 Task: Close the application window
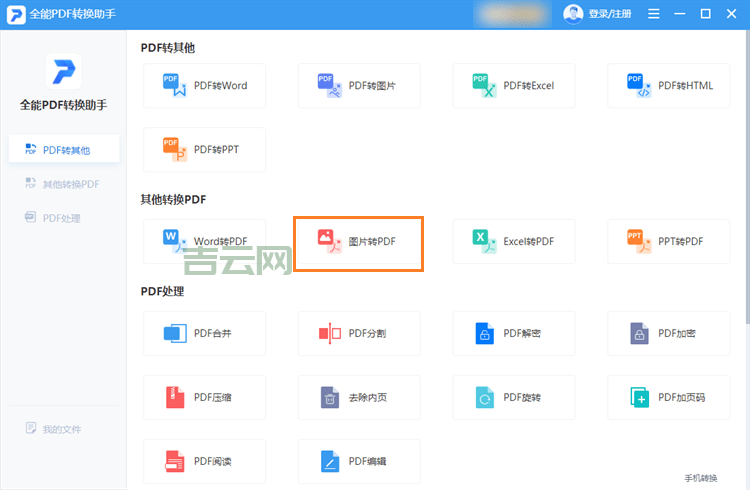pyautogui.click(x=731, y=14)
